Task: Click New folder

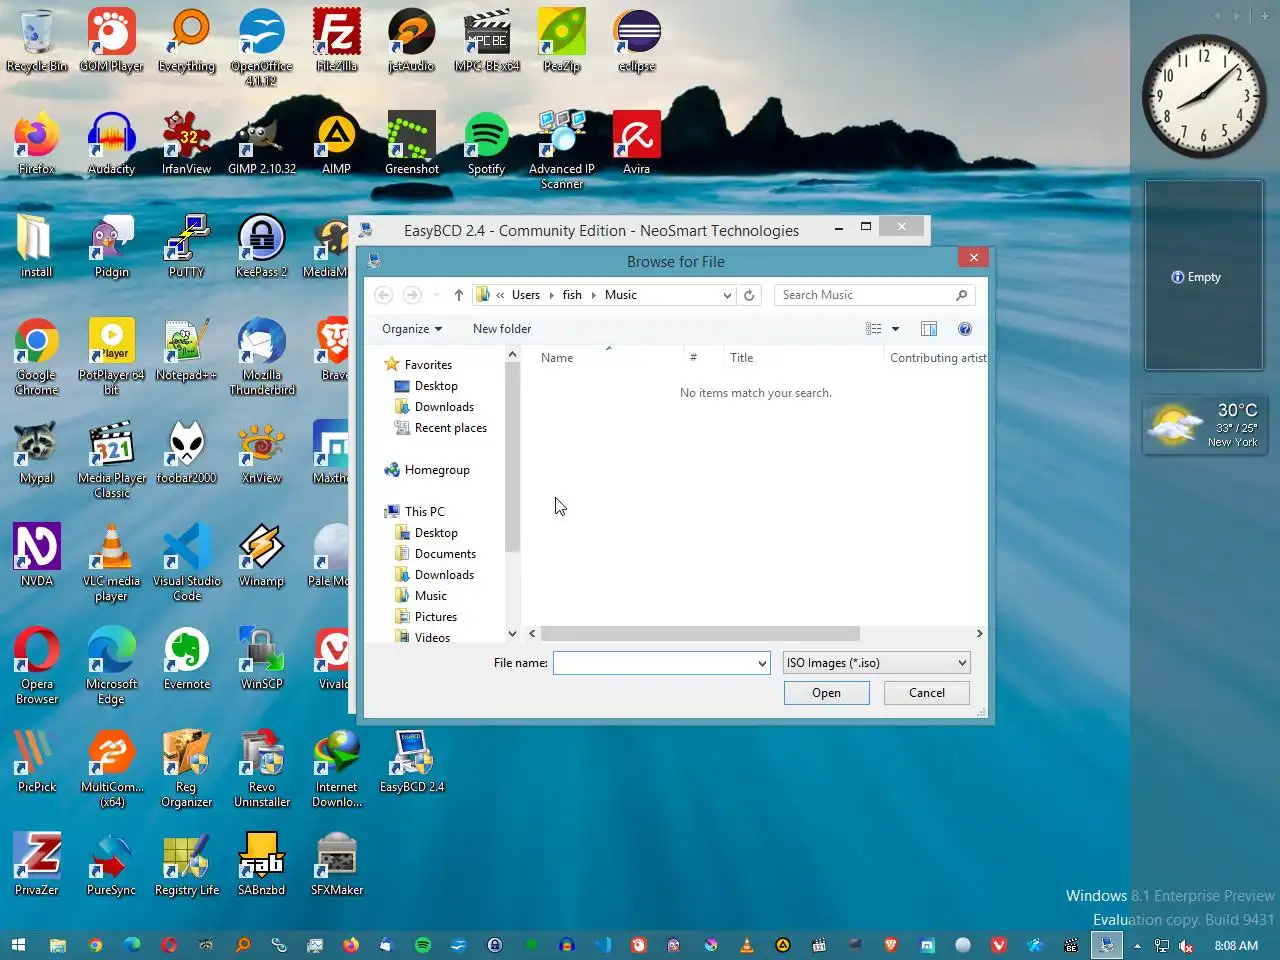Action: 502,329
